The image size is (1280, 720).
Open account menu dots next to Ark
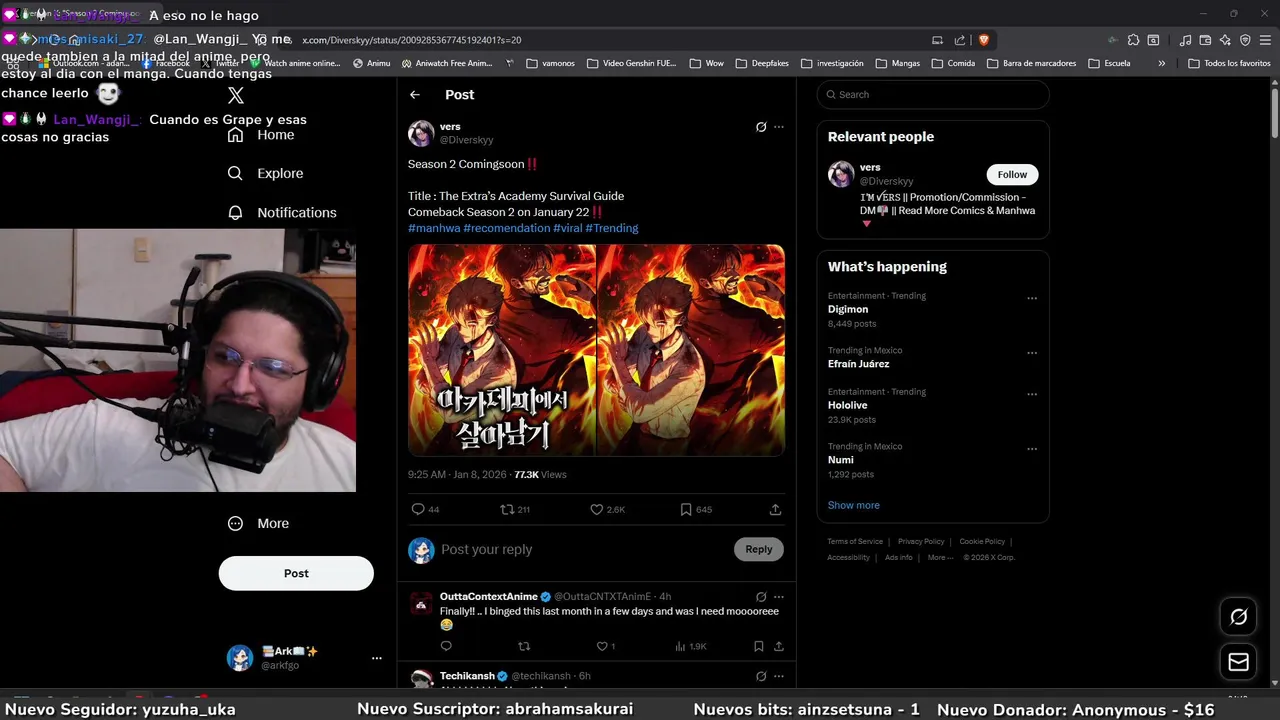click(x=377, y=658)
